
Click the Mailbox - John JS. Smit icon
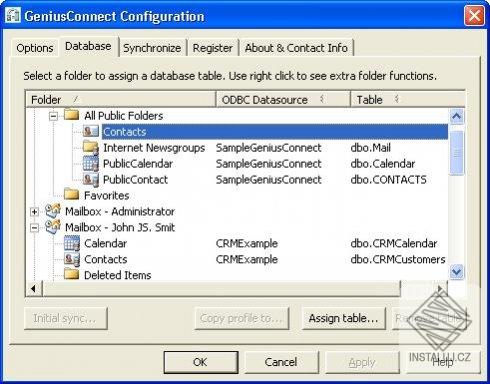tap(53, 227)
